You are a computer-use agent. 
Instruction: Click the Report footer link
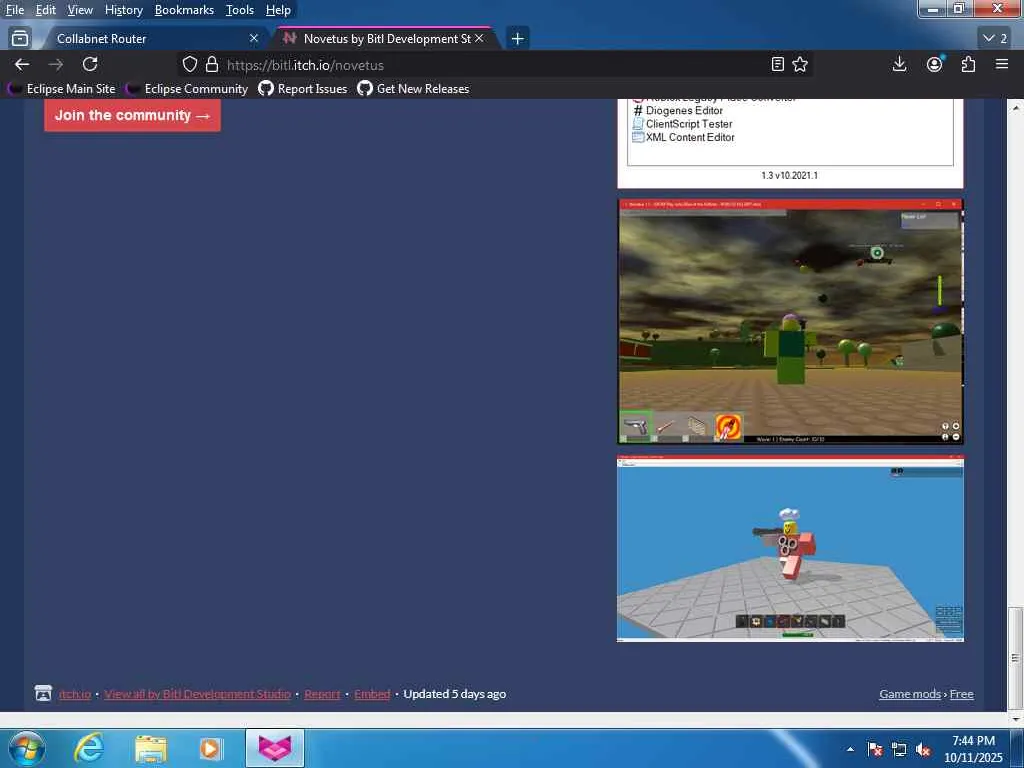322,694
